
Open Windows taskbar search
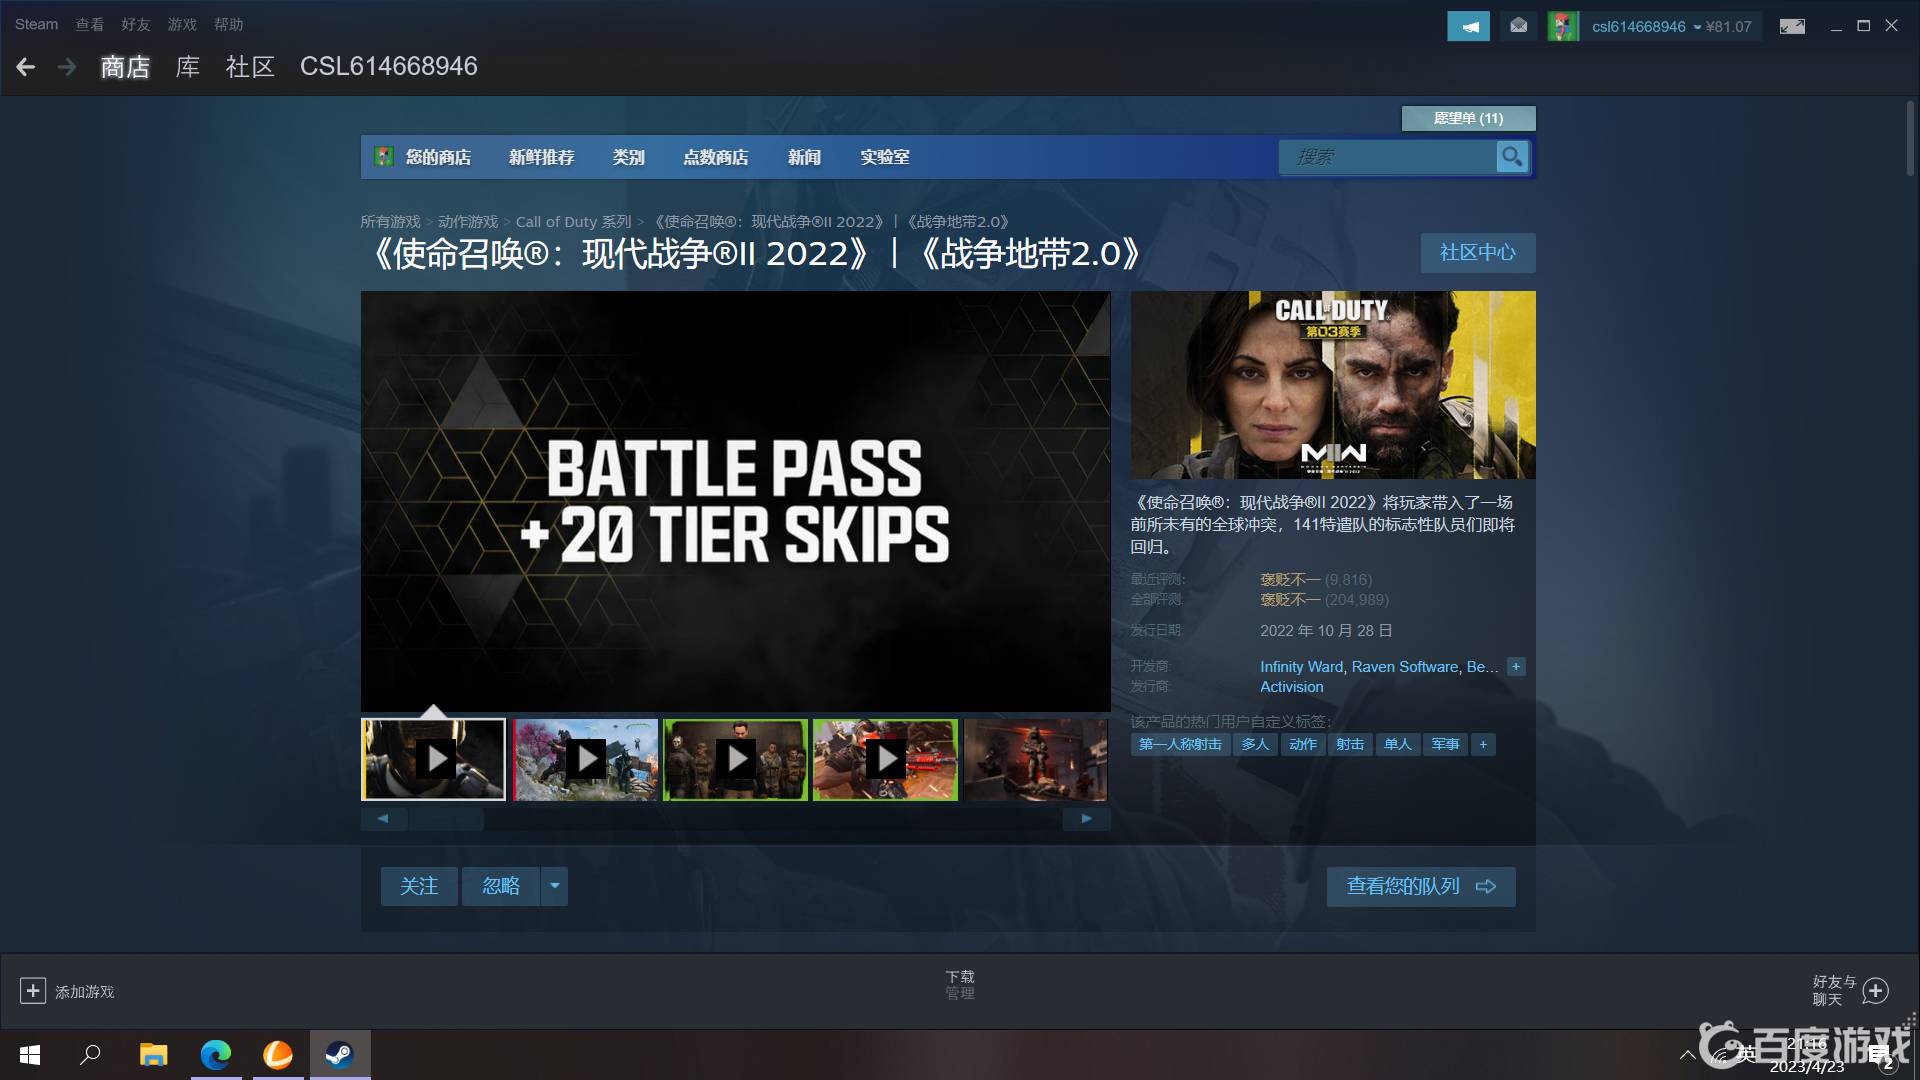[91, 1055]
